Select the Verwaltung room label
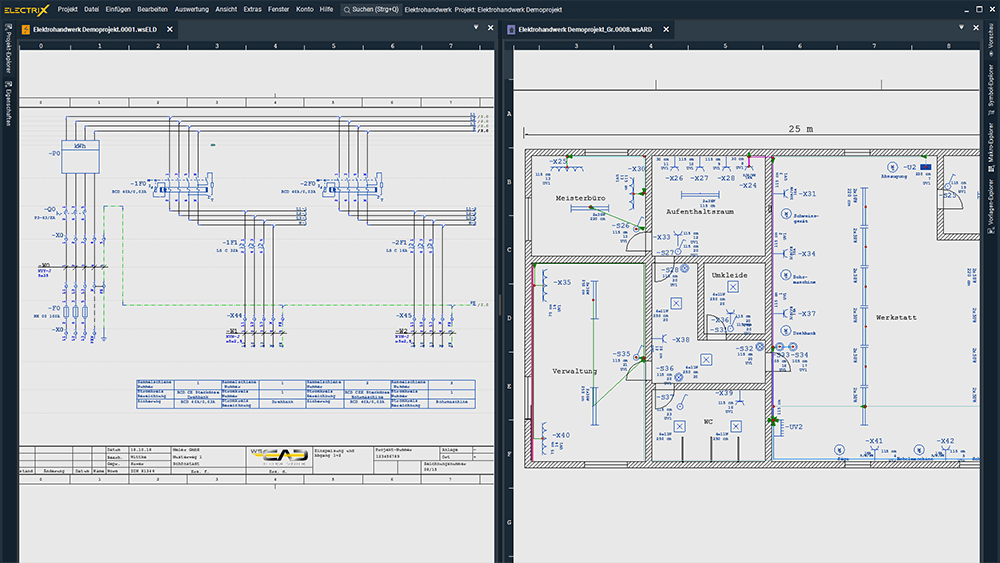 [575, 371]
